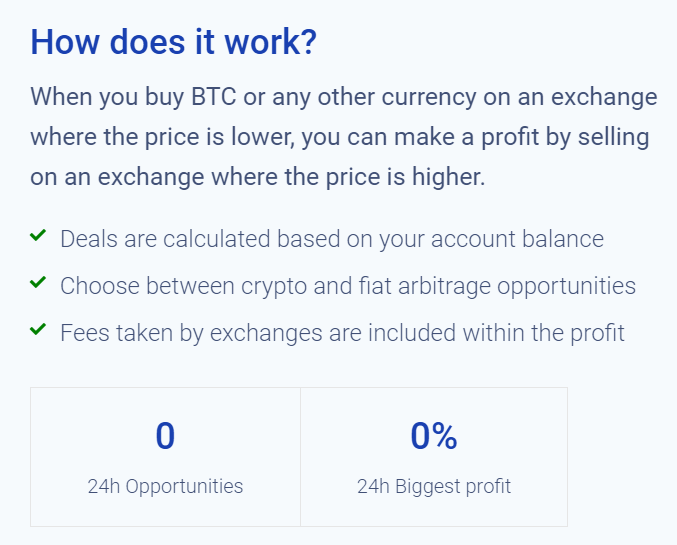
Task: Click the word 'exchange' ending the first paragraph line
Action: coord(604,98)
